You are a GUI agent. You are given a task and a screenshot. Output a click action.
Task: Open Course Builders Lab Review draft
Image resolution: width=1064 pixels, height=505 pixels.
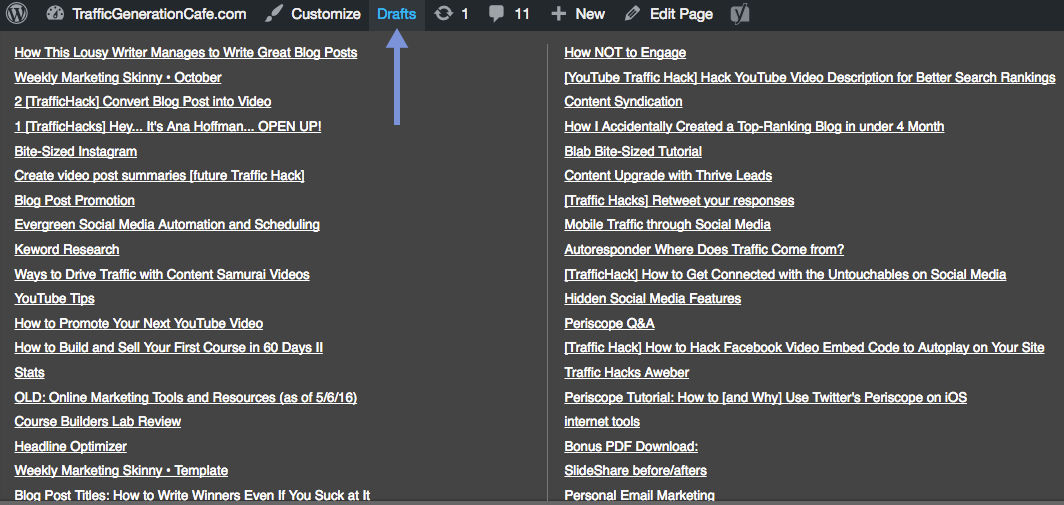[x=98, y=422]
